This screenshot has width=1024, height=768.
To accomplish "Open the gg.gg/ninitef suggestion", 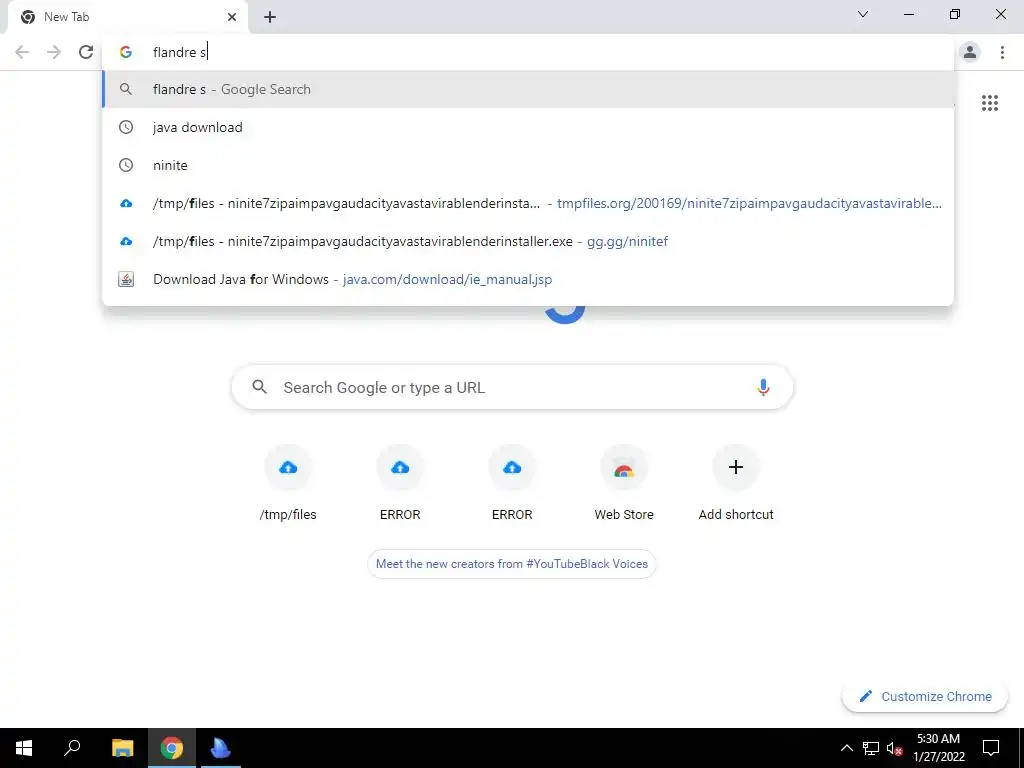I will pyautogui.click(x=528, y=241).
